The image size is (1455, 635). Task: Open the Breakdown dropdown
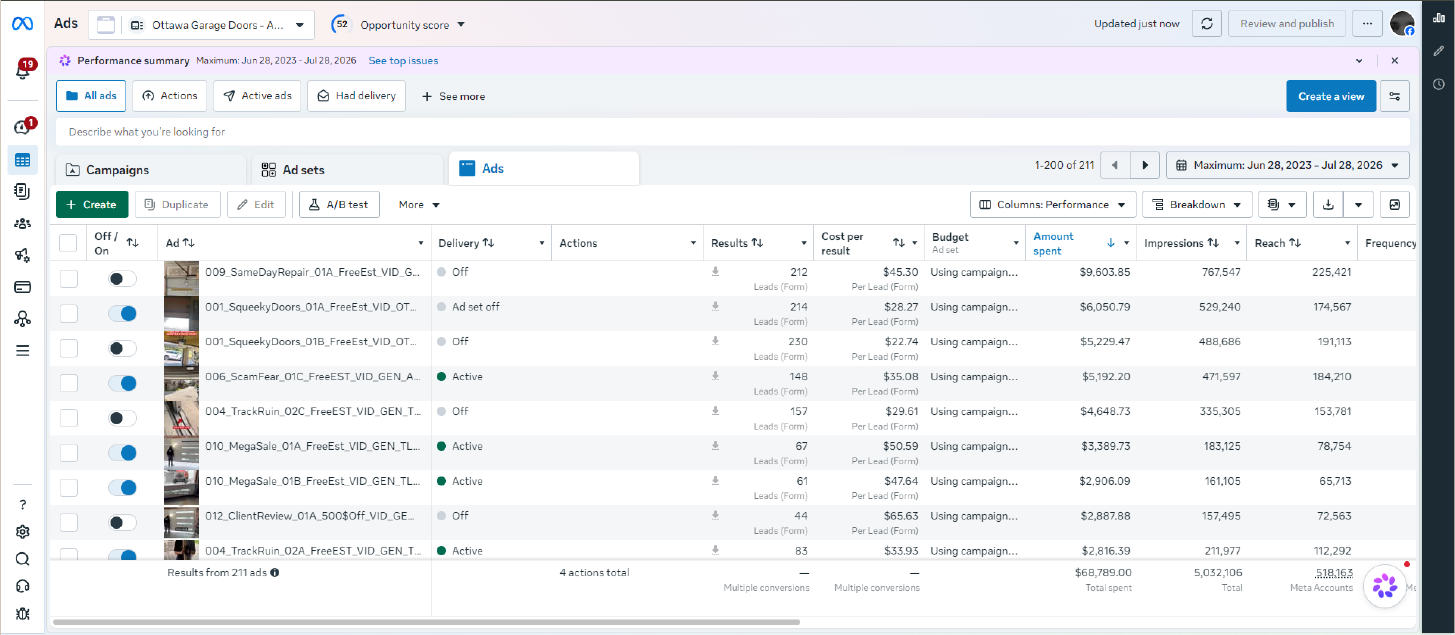[1197, 204]
